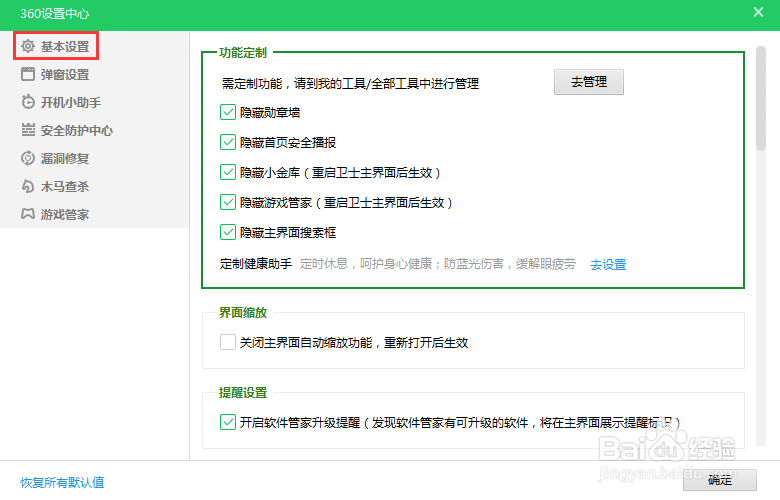780x500 pixels.
Task: Click the gamepad icon beside 游戏管家
Action: click(x=28, y=214)
